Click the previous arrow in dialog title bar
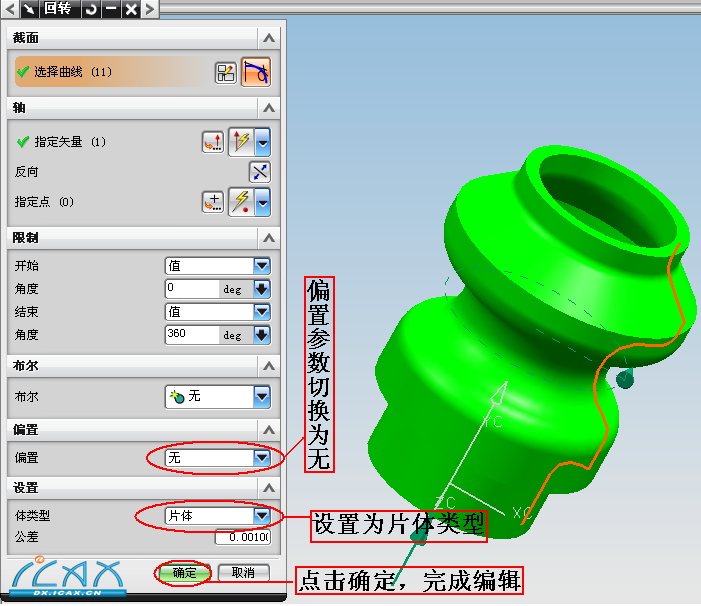Image resolution: width=701 pixels, height=606 pixels. [x=10, y=8]
